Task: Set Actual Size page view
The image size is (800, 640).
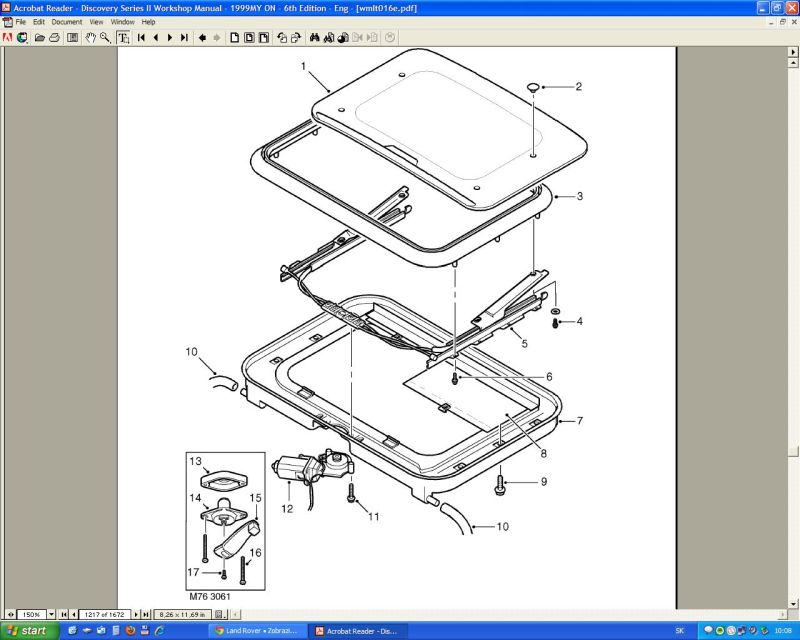Action: 234,38
